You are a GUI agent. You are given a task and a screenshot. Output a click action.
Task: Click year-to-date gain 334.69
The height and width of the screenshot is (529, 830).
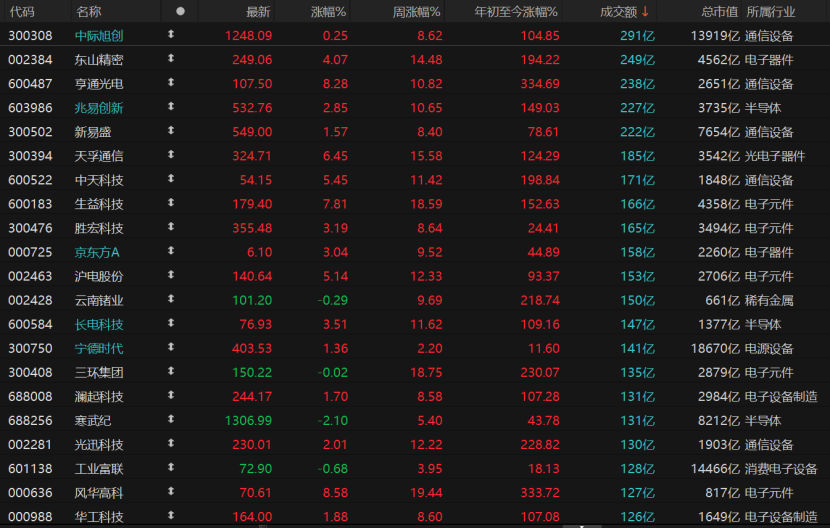coord(540,84)
